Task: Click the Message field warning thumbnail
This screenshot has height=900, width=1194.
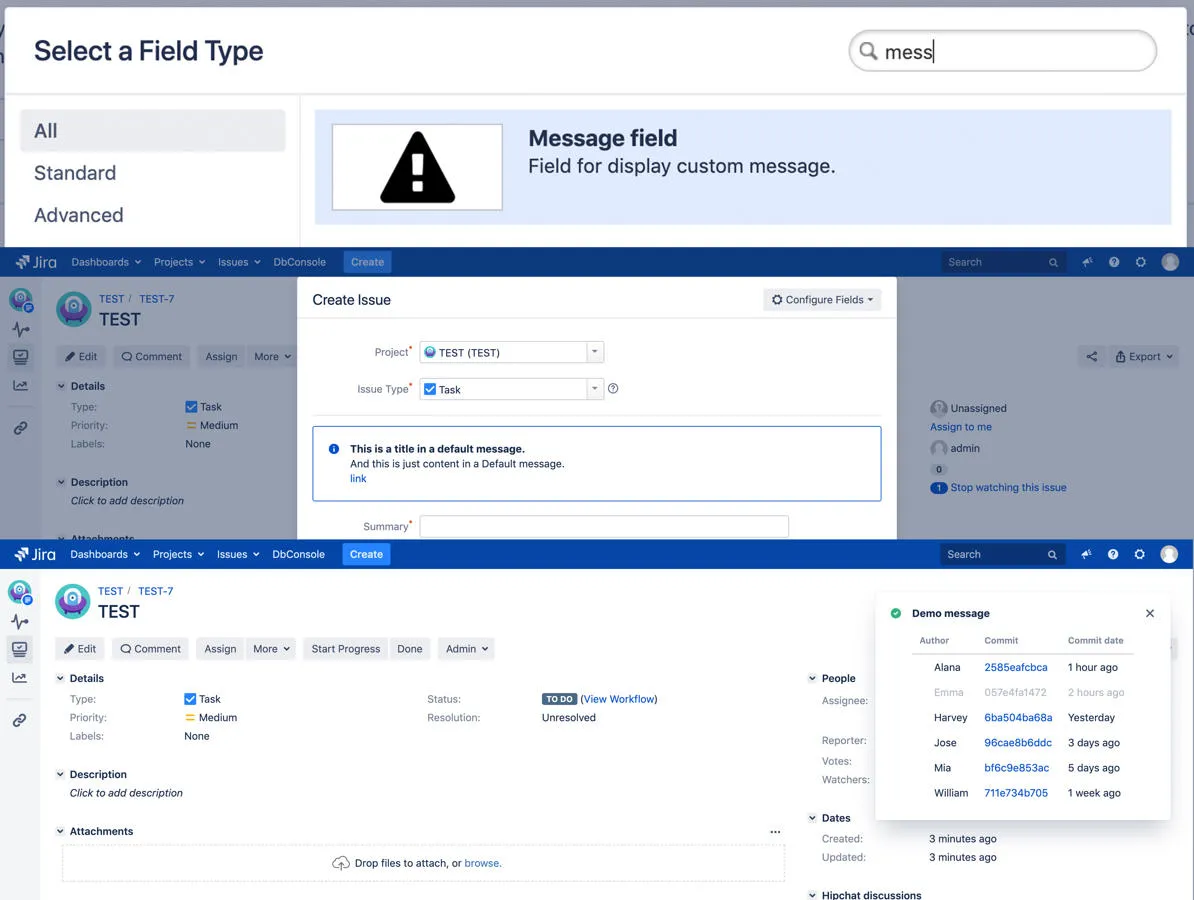Action: point(417,167)
